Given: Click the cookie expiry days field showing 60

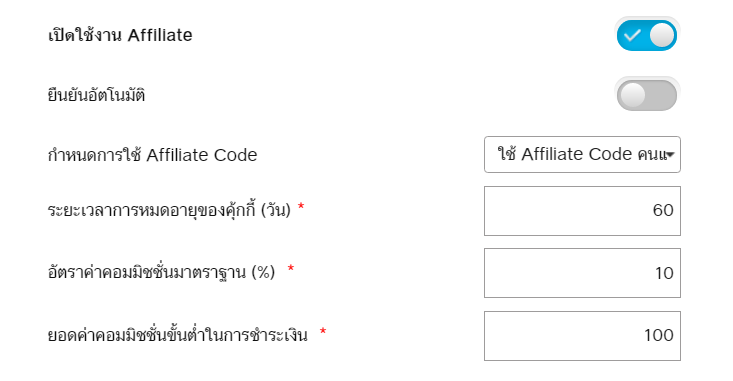Looking at the screenshot, I should click(x=582, y=211).
